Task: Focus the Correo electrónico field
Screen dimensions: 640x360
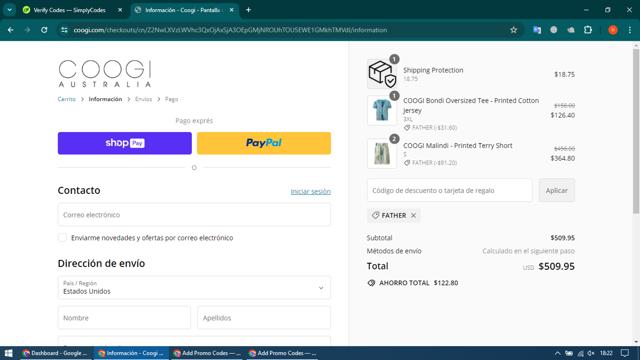Action: pyautogui.click(x=194, y=215)
